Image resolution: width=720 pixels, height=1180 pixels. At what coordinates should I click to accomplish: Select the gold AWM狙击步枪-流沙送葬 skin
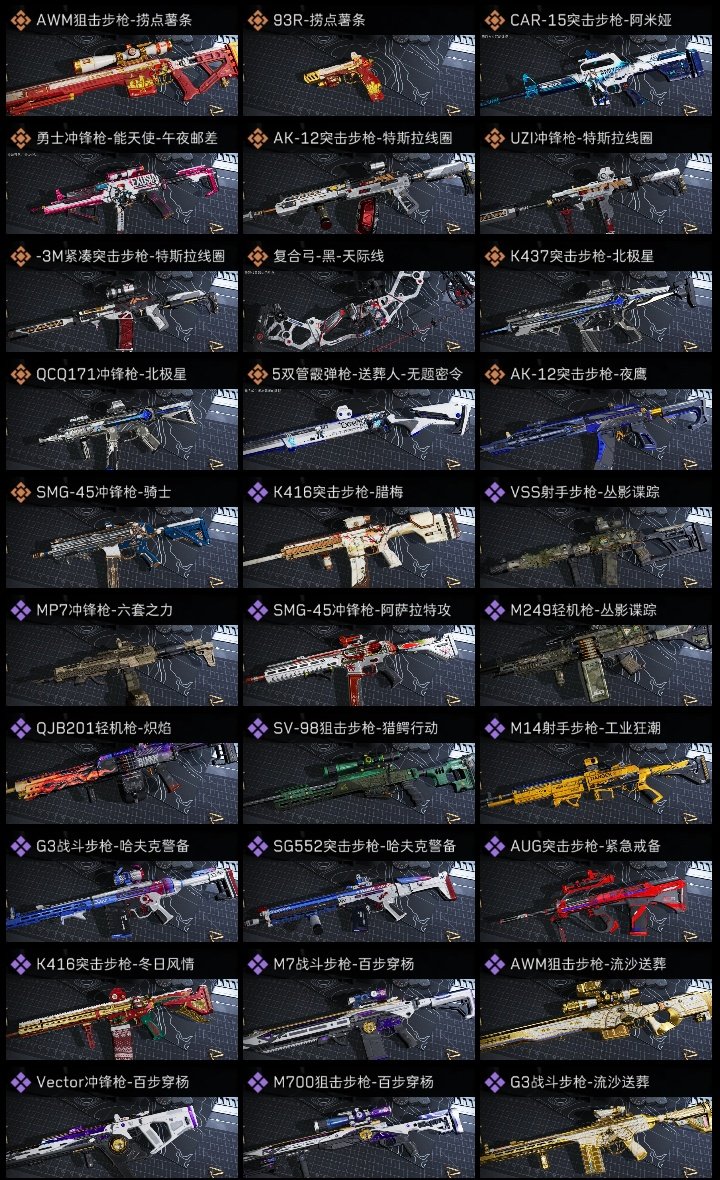596,1019
